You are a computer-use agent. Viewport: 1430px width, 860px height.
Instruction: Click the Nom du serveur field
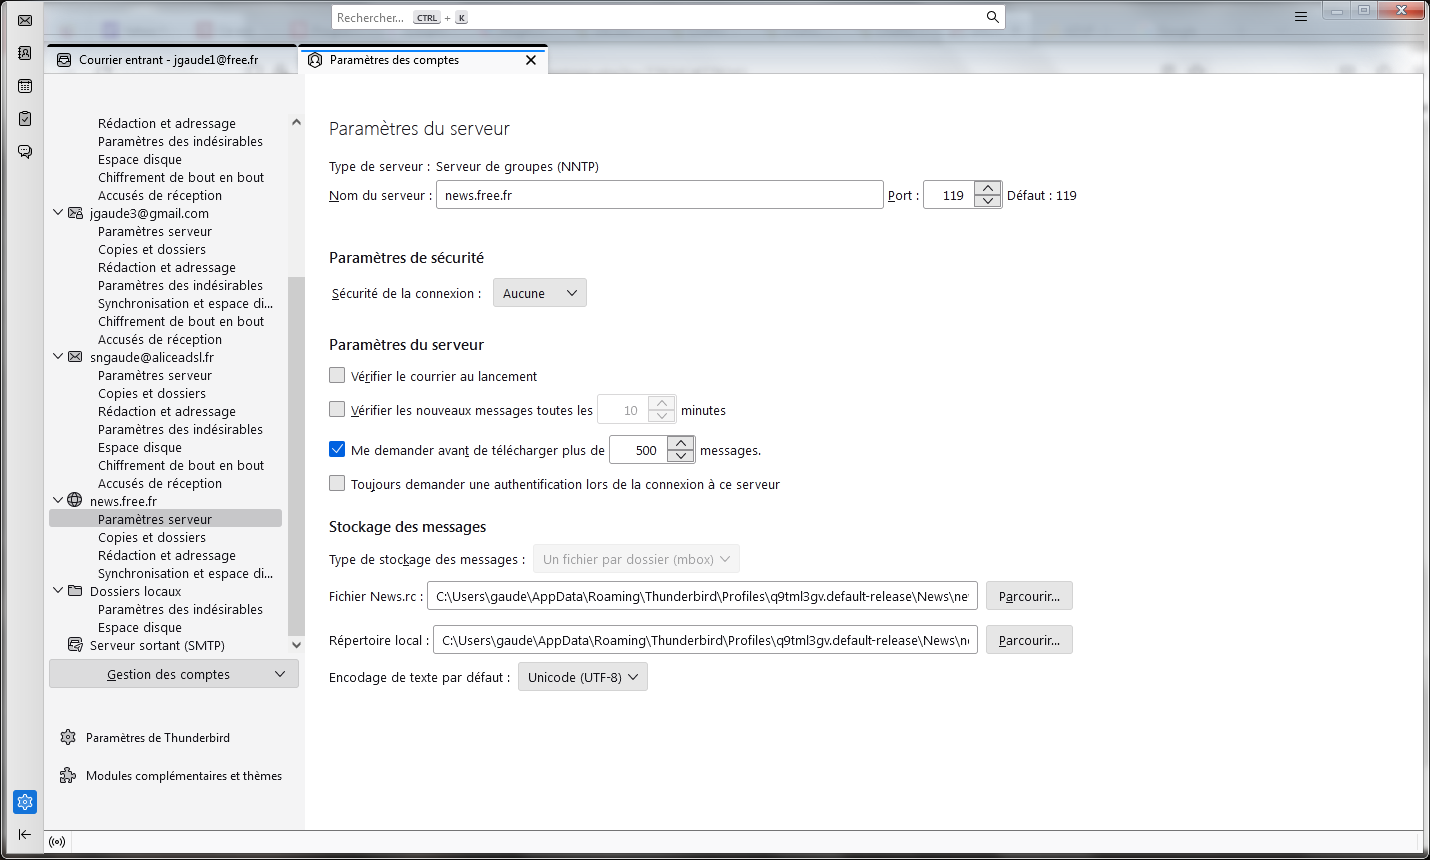coord(659,195)
